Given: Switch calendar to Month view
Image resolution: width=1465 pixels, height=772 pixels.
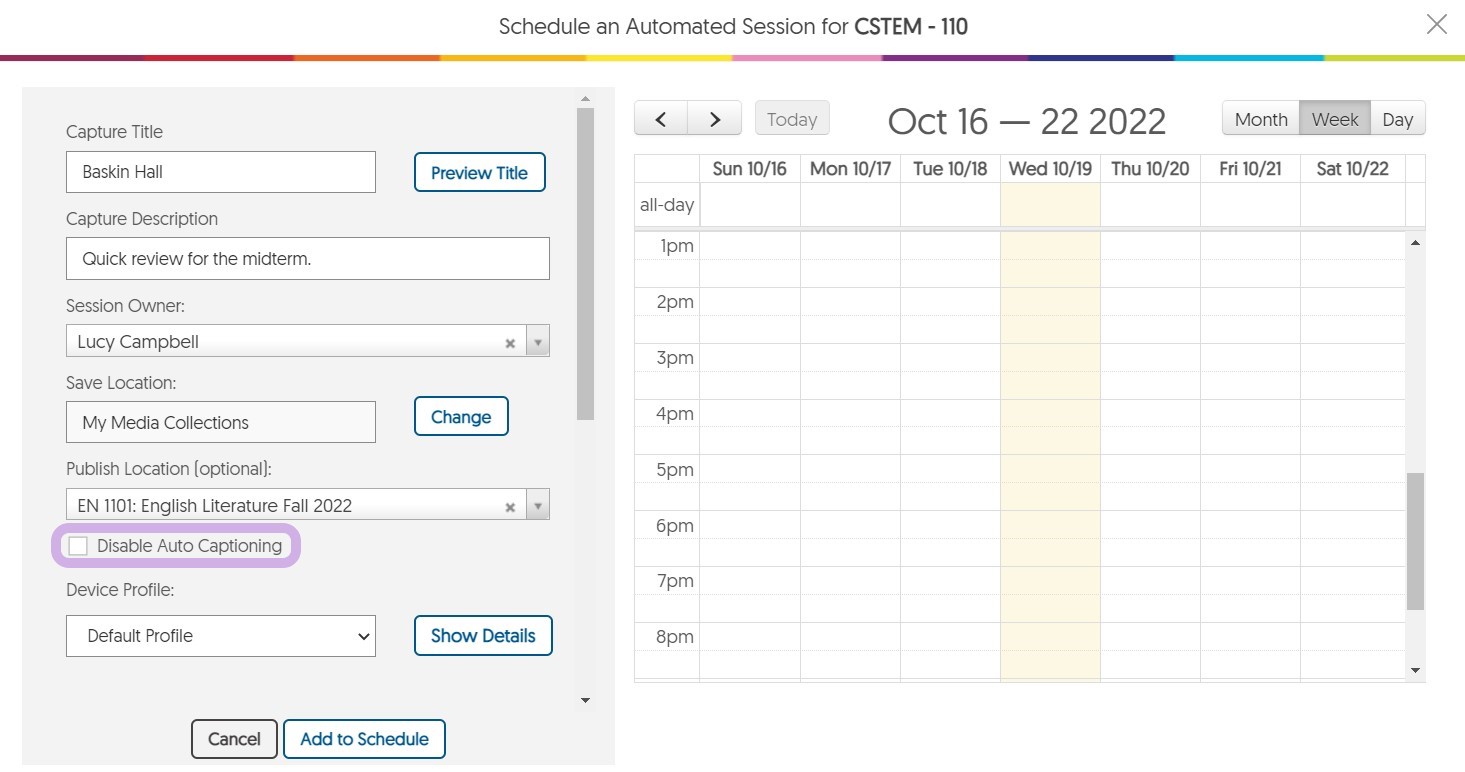Looking at the screenshot, I should pyautogui.click(x=1260, y=119).
